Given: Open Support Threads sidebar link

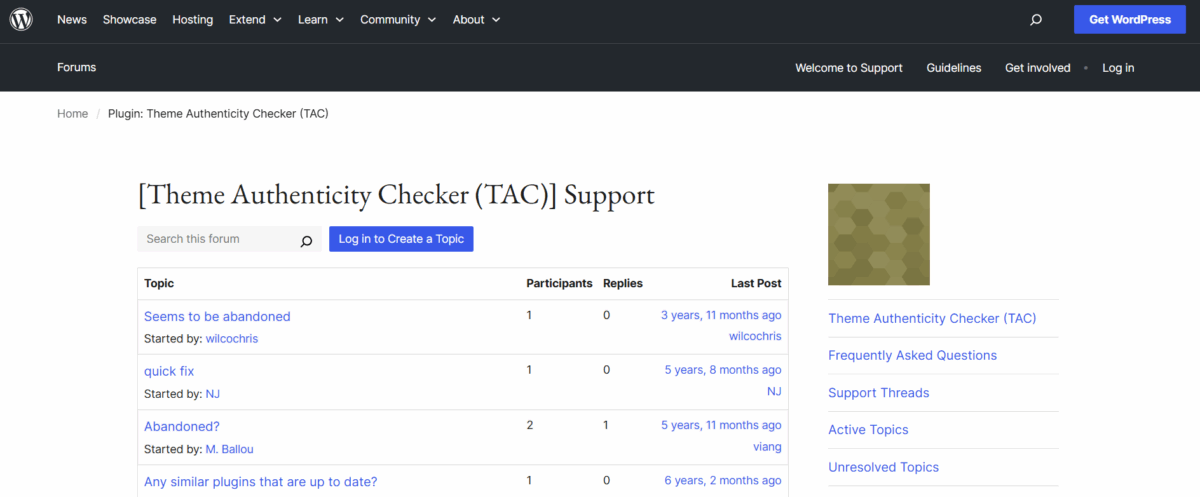Looking at the screenshot, I should tap(878, 393).
